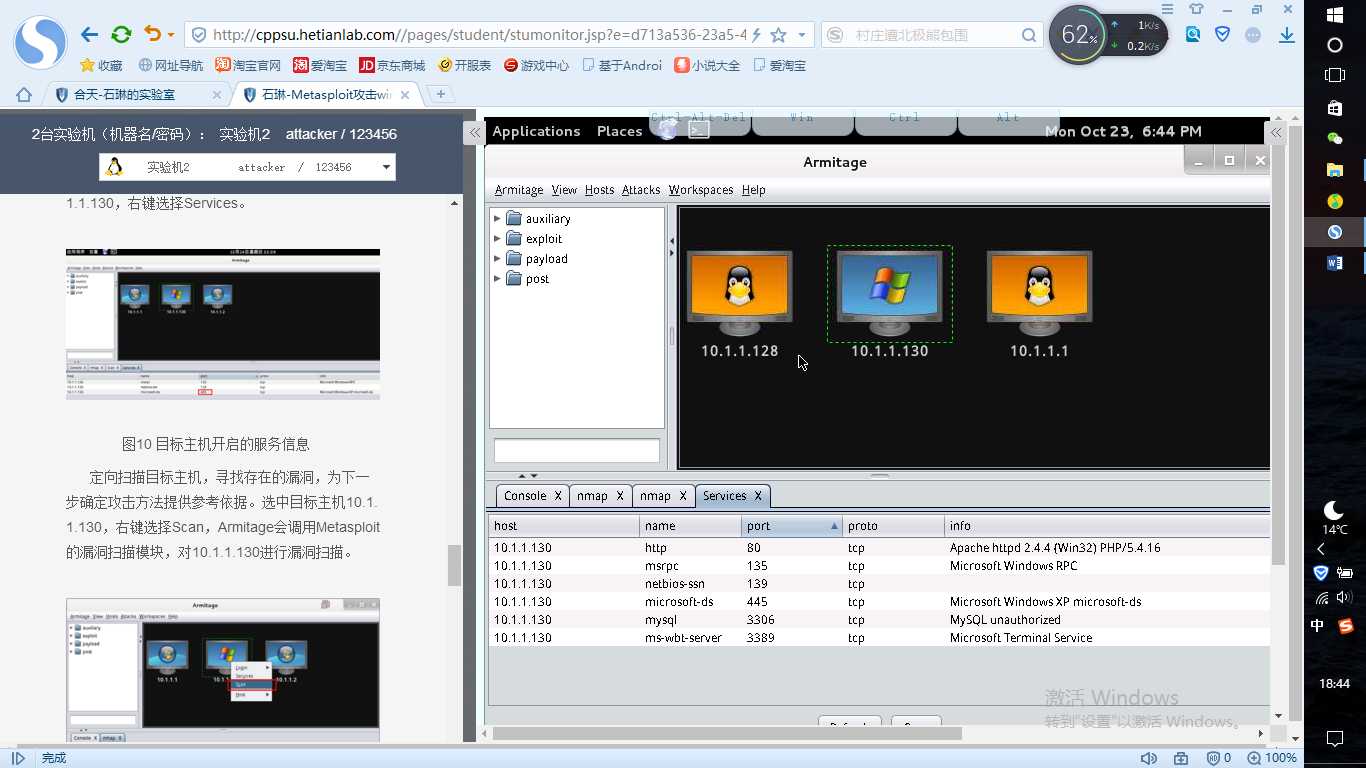This screenshot has height=768, width=1366.
Task: Open the browser home page icon
Action: pyautogui.click(x=24, y=95)
